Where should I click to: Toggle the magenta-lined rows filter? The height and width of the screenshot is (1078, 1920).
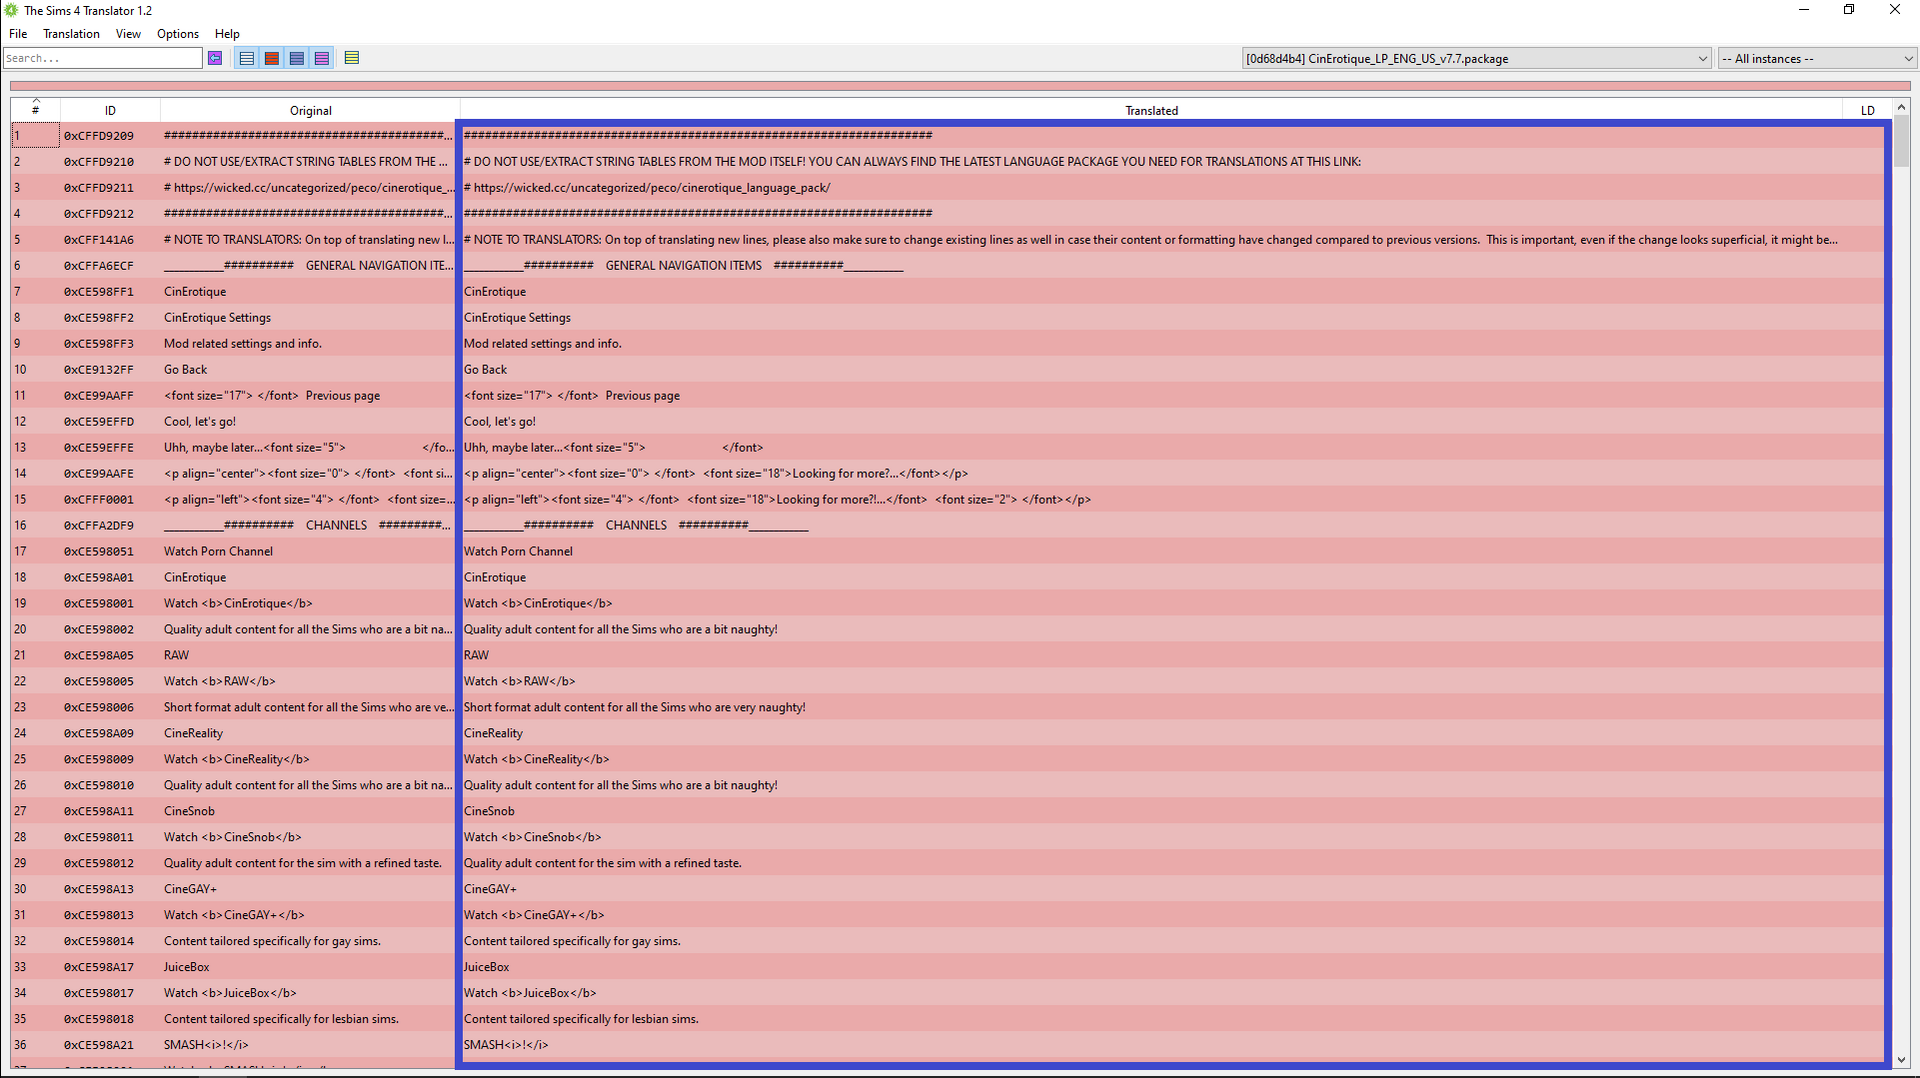pyautogui.click(x=322, y=58)
